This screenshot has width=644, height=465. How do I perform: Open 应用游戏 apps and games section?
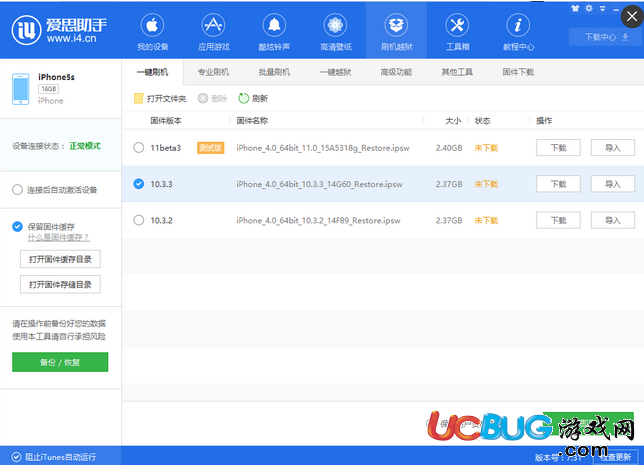coord(214,32)
